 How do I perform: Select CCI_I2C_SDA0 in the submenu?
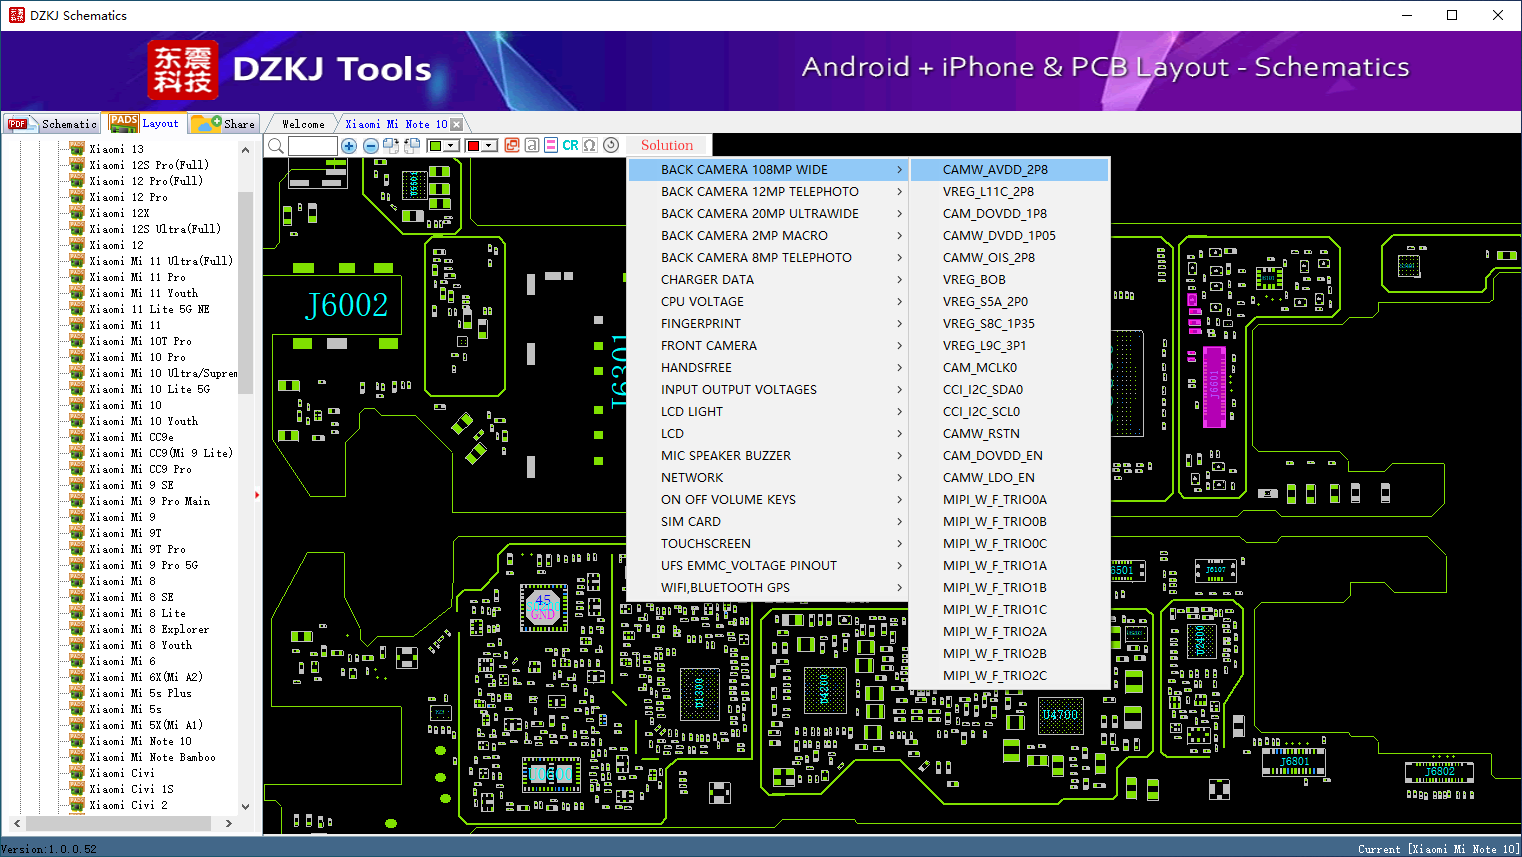(1010, 390)
